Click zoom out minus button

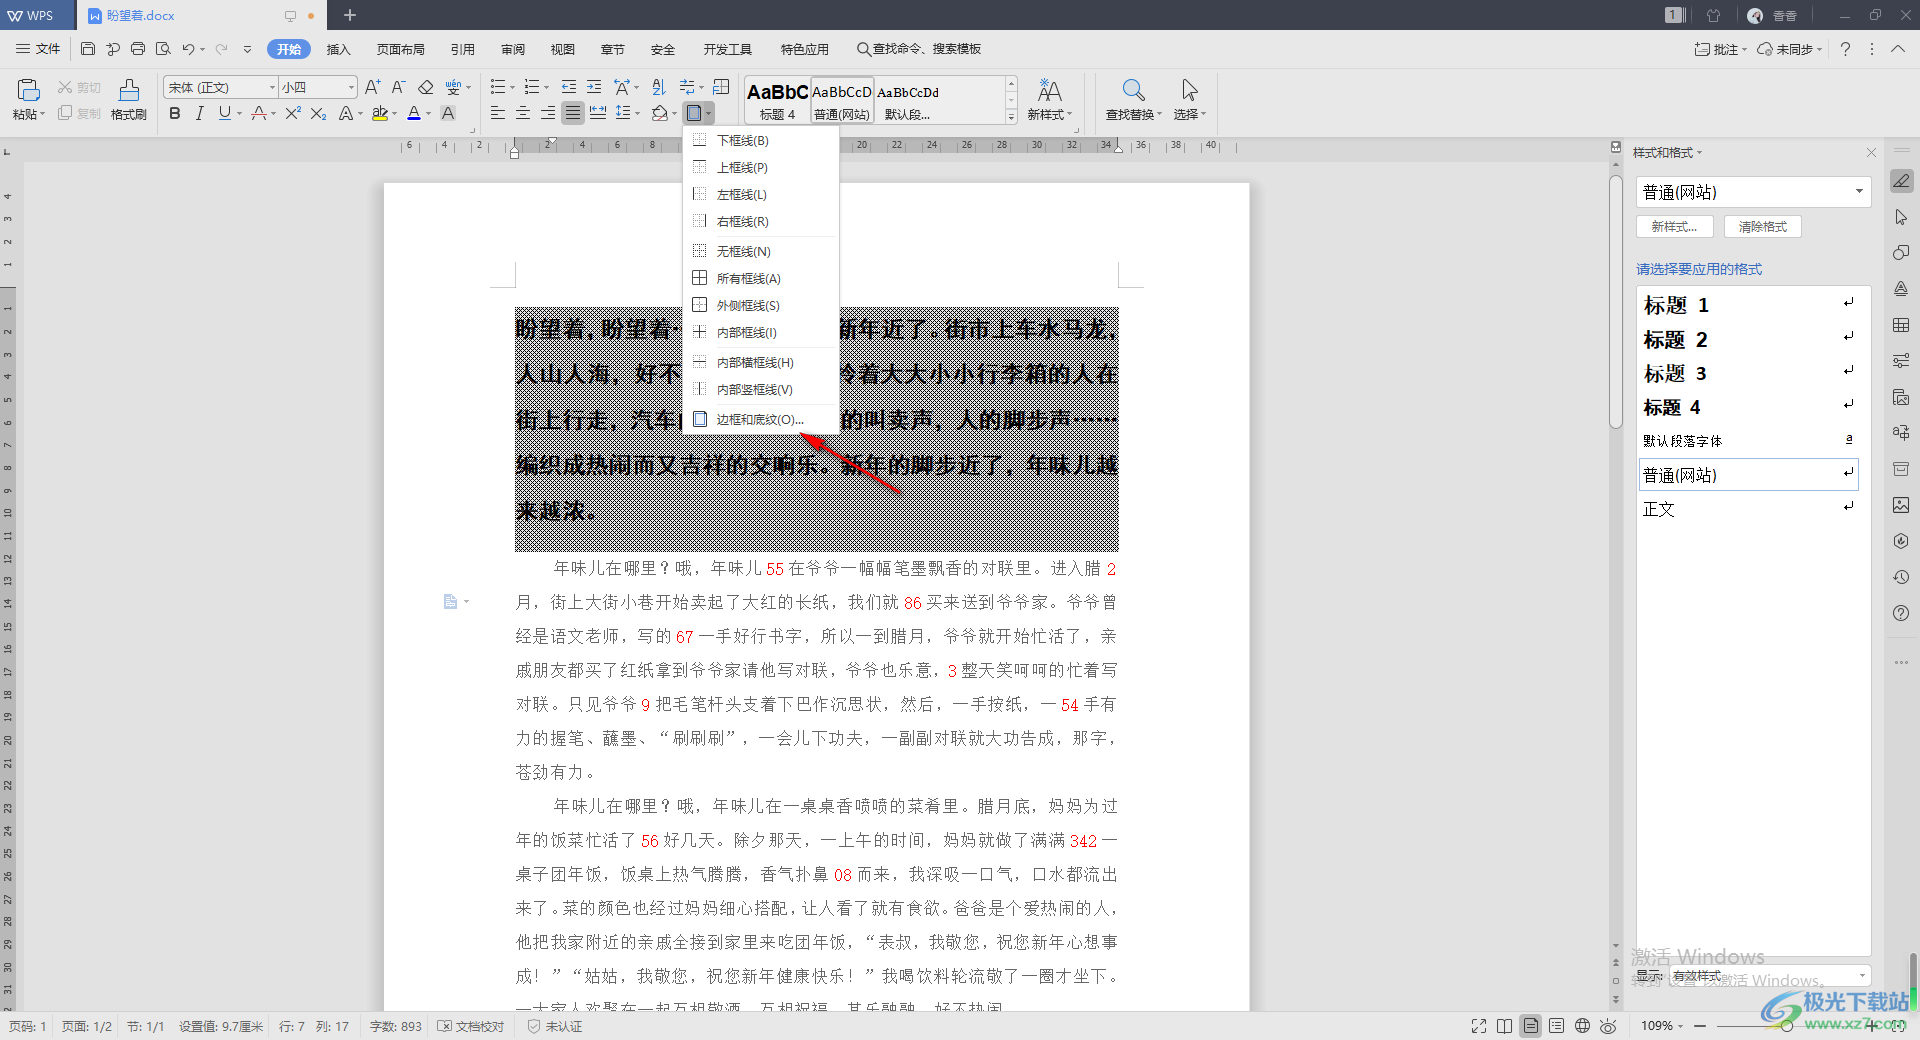1699,1025
